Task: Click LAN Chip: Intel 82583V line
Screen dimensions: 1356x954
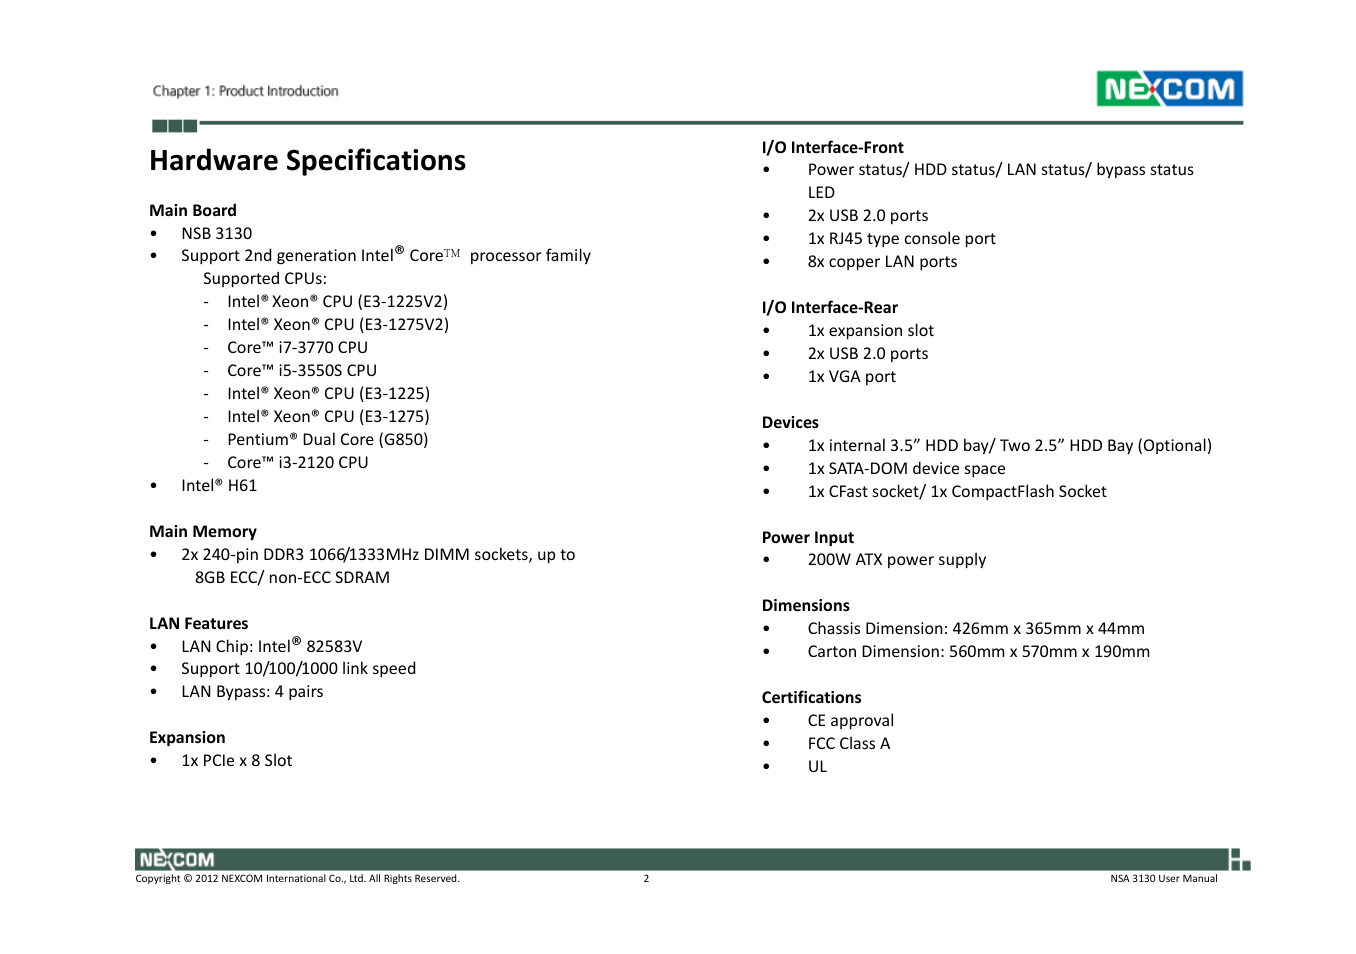Action: pyautogui.click(x=271, y=646)
